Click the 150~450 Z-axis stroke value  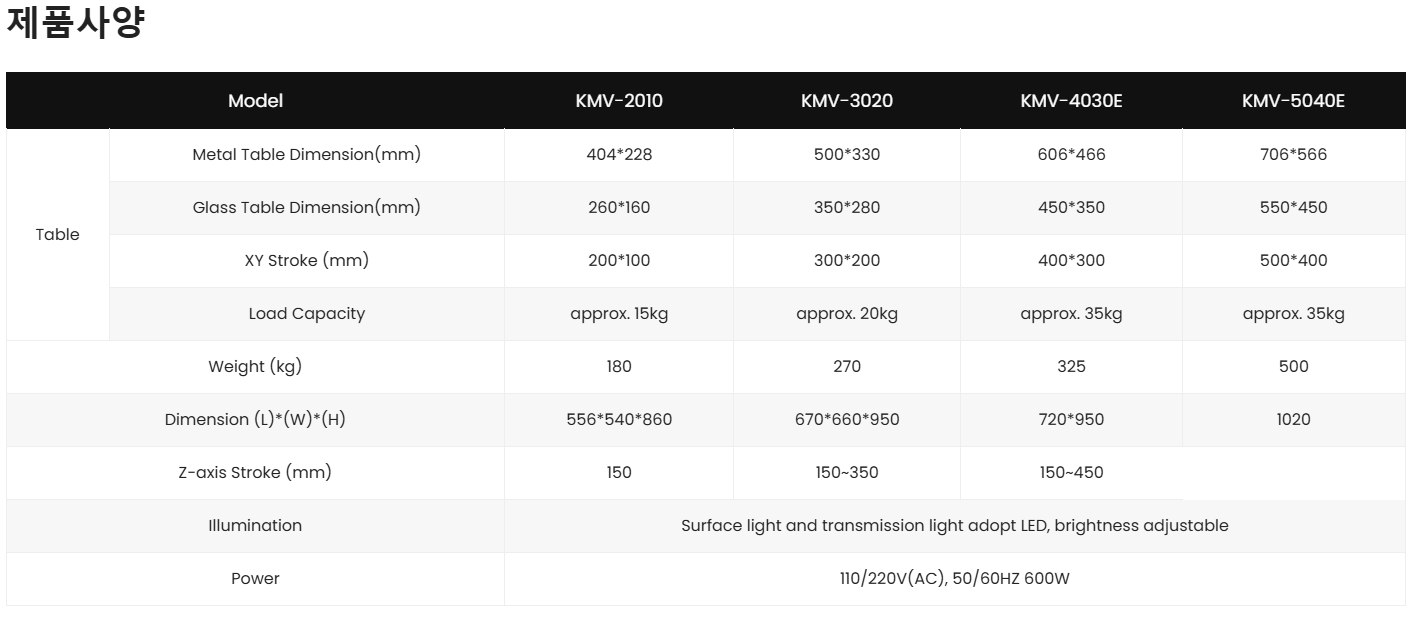point(1071,473)
